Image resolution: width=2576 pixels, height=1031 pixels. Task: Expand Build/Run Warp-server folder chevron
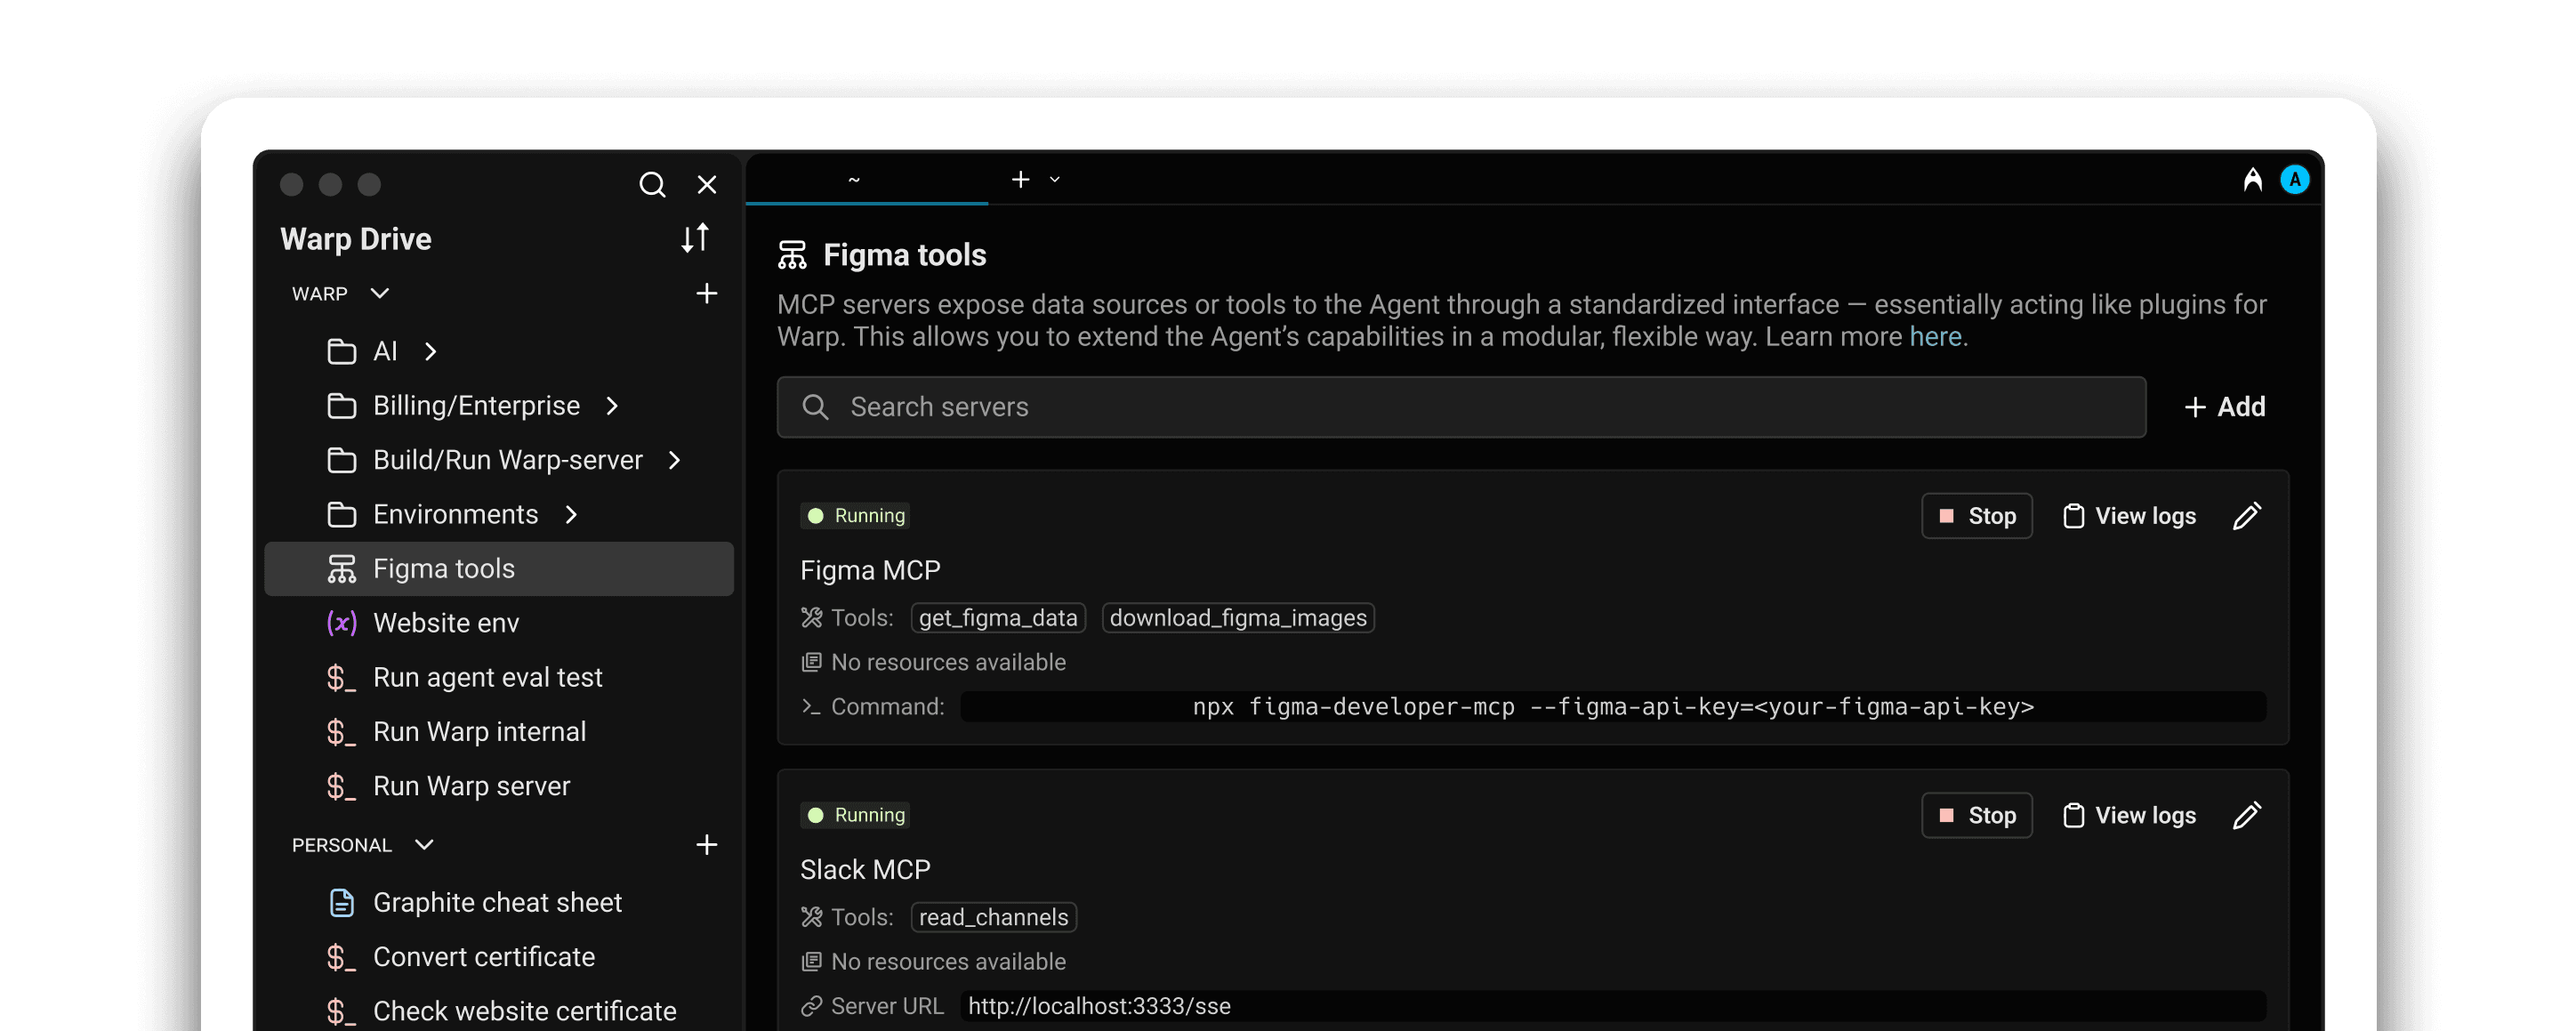click(675, 459)
